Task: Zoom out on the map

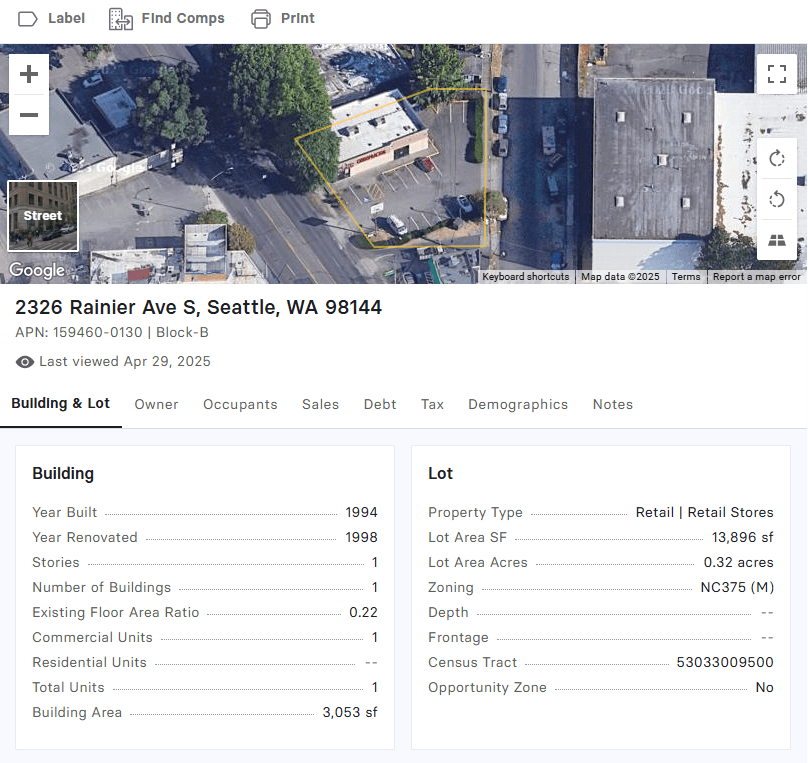Action: [29, 115]
